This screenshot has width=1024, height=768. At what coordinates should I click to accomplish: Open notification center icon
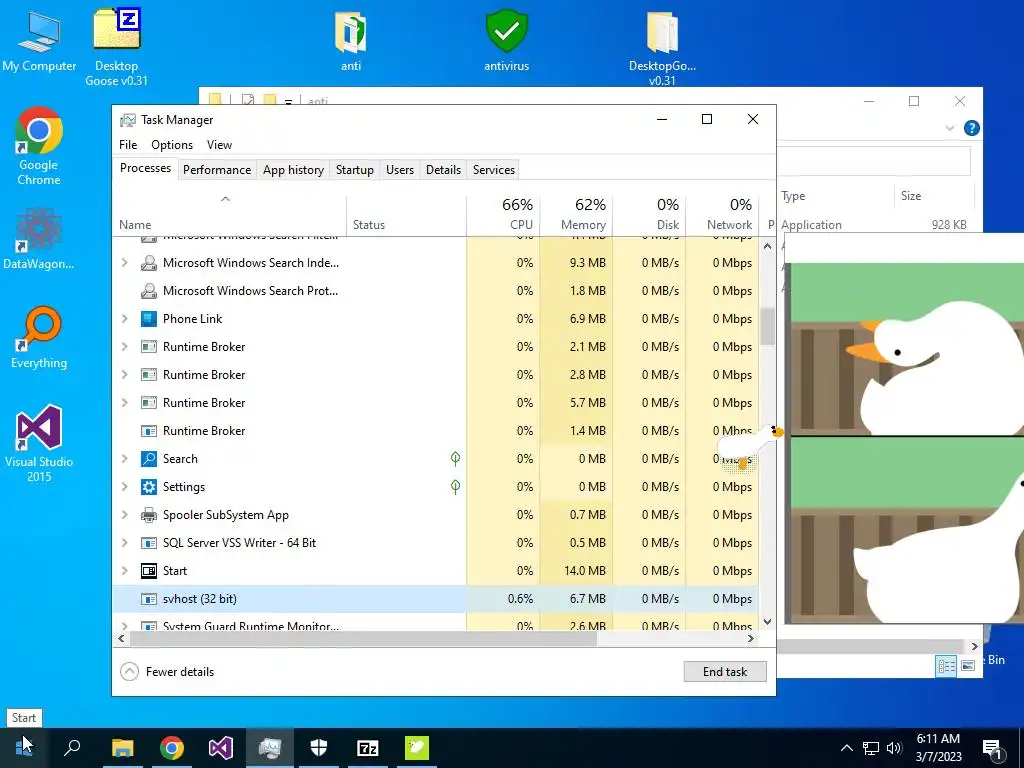pos(992,748)
